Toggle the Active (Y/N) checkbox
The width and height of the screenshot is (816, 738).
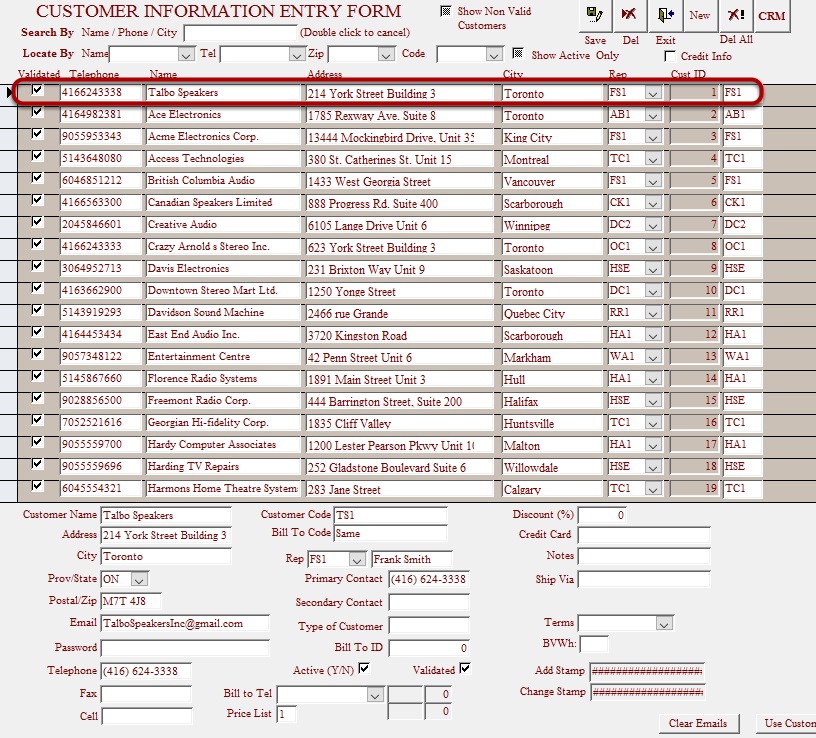point(364,668)
